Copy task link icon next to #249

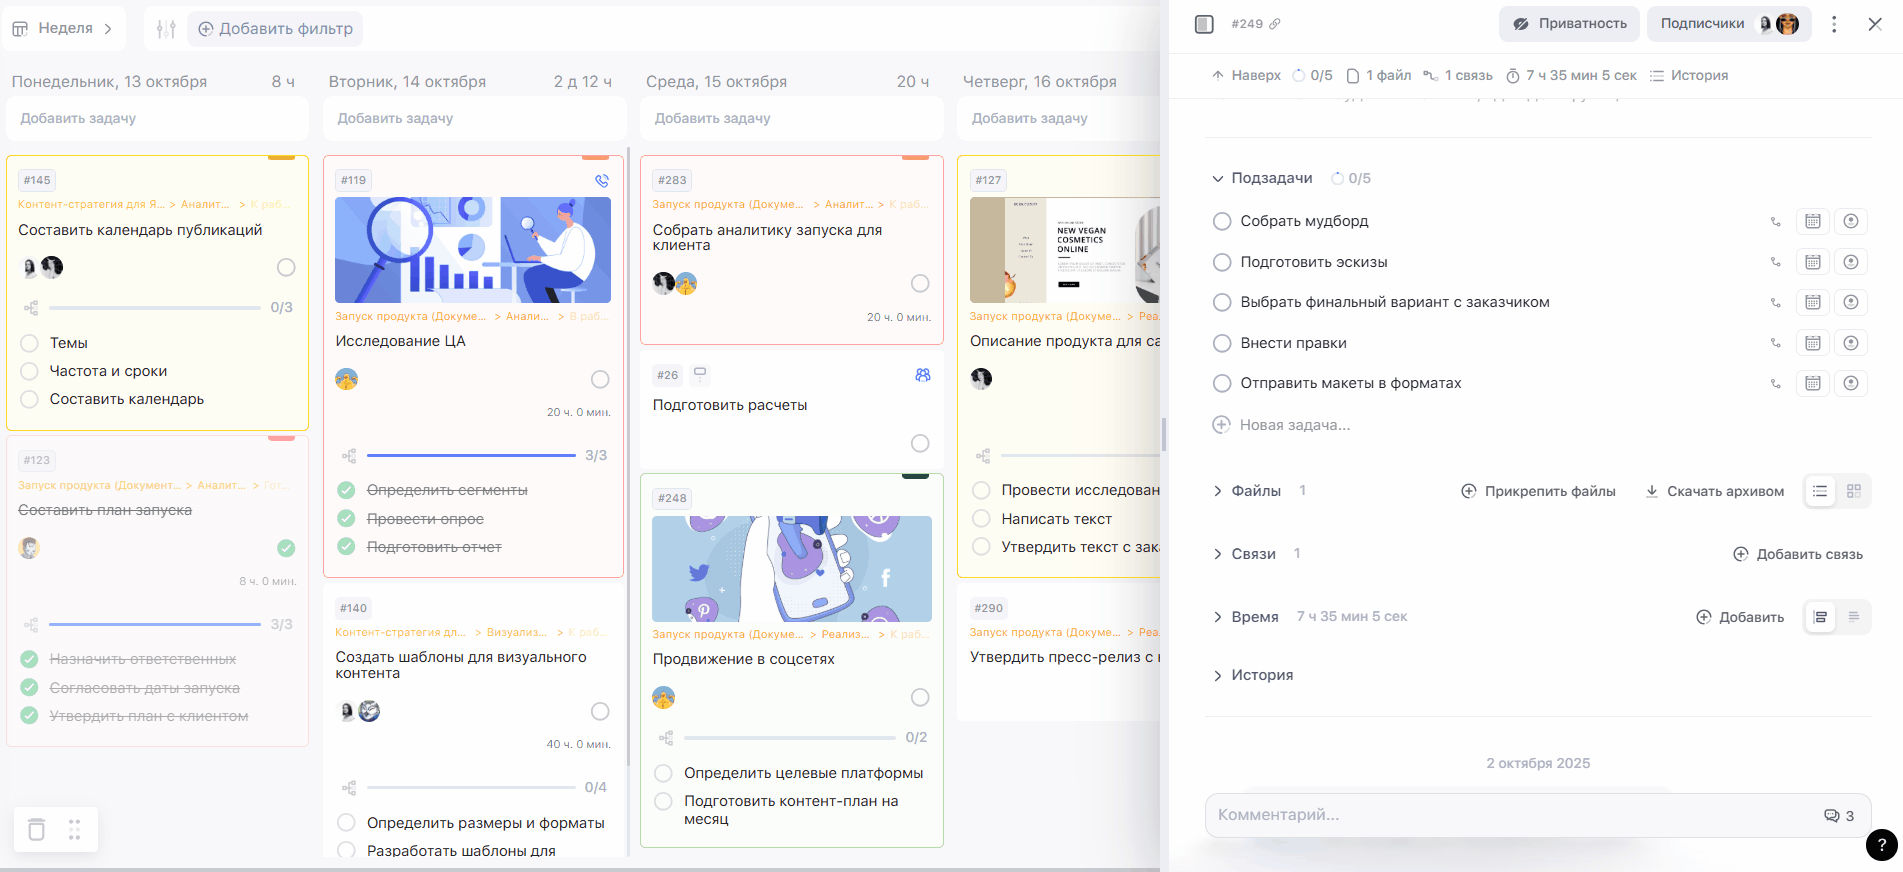[x=1275, y=24]
